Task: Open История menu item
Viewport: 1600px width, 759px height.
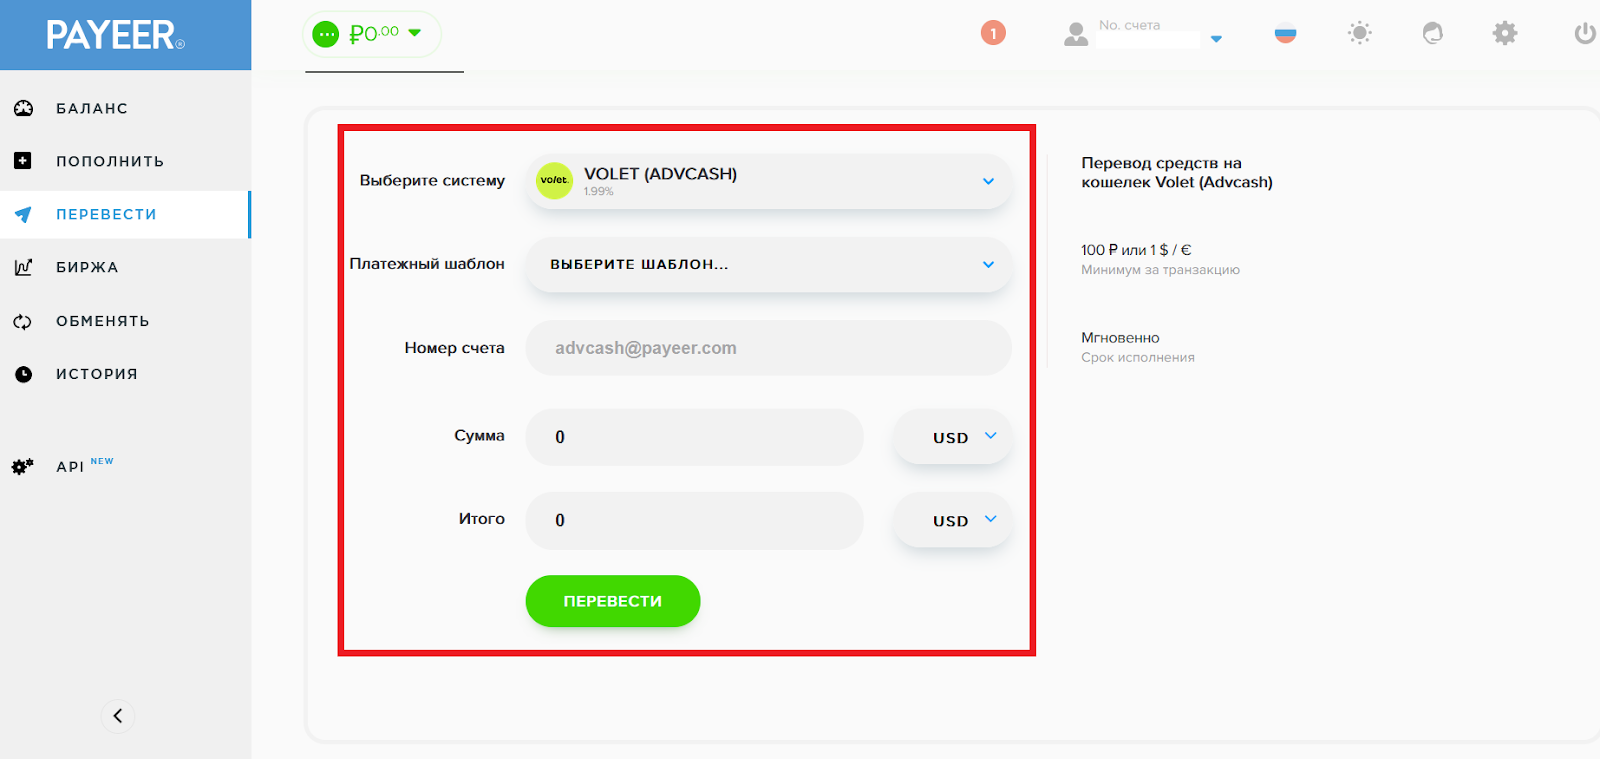Action: tap(125, 374)
